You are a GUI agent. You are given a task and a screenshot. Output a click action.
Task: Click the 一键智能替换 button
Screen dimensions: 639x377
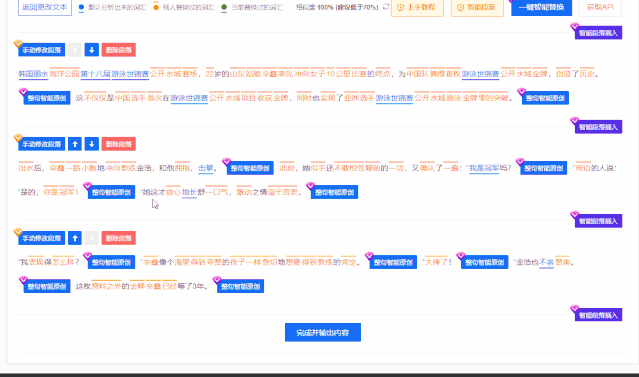point(541,7)
